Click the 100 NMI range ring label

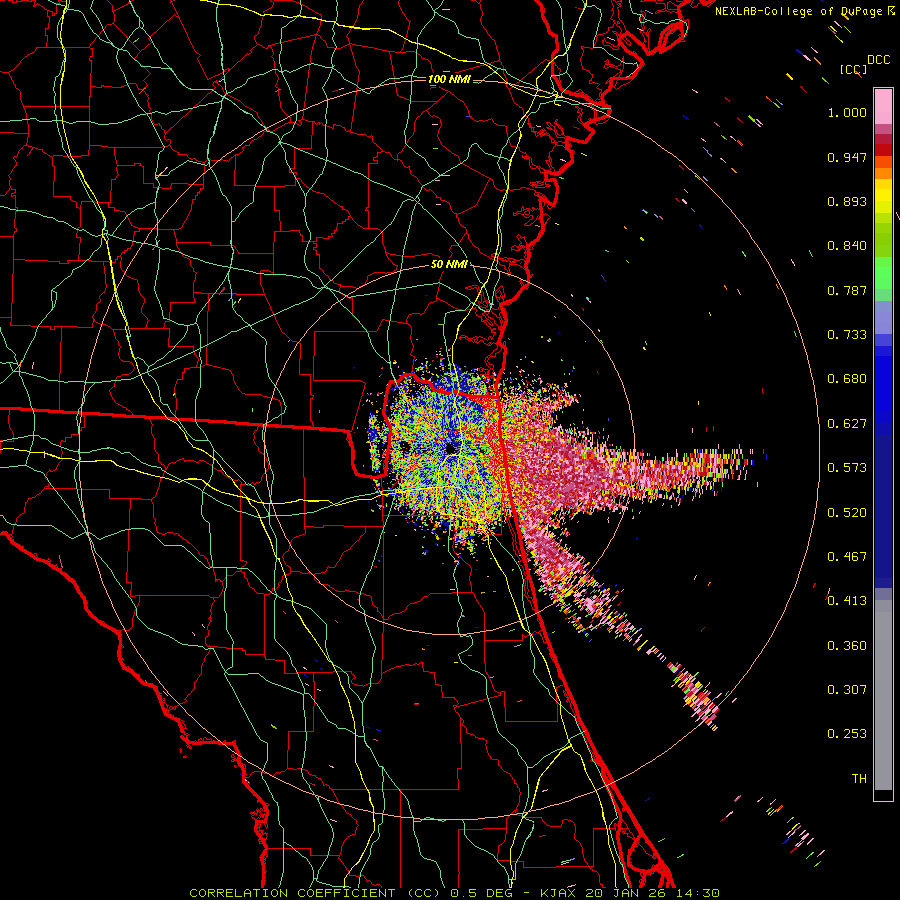tap(449, 79)
